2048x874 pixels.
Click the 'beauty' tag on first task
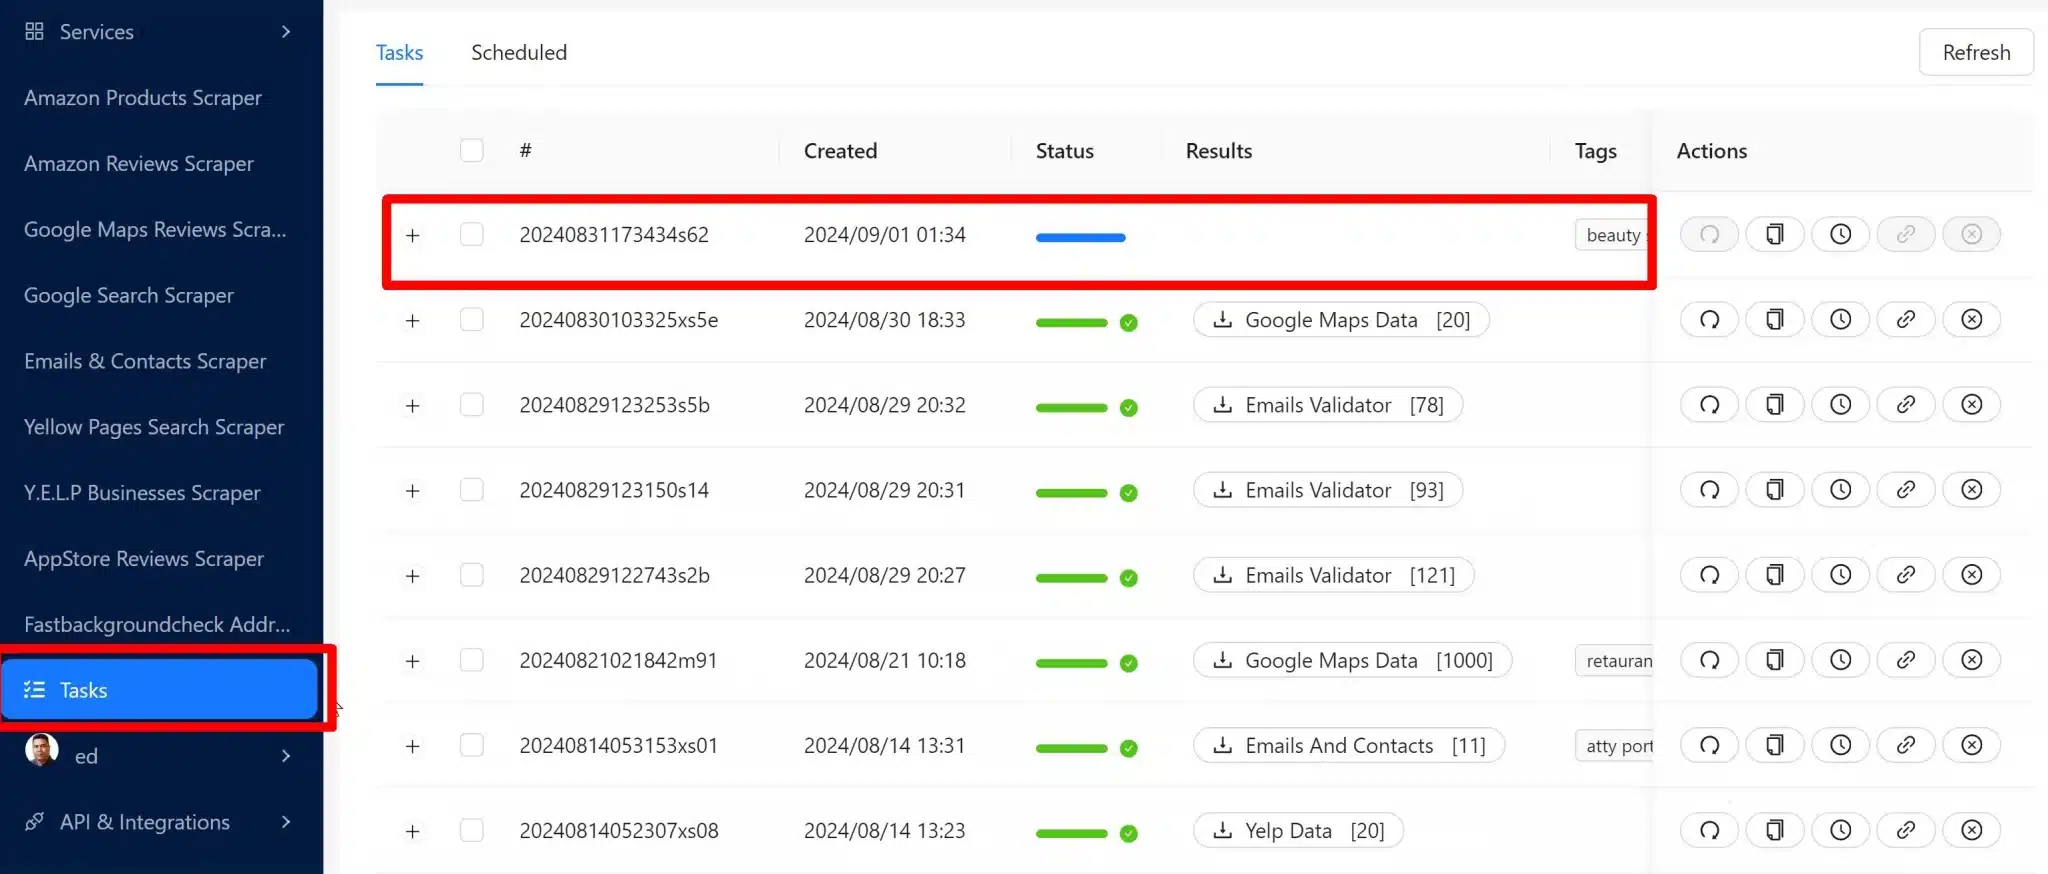(1612, 235)
